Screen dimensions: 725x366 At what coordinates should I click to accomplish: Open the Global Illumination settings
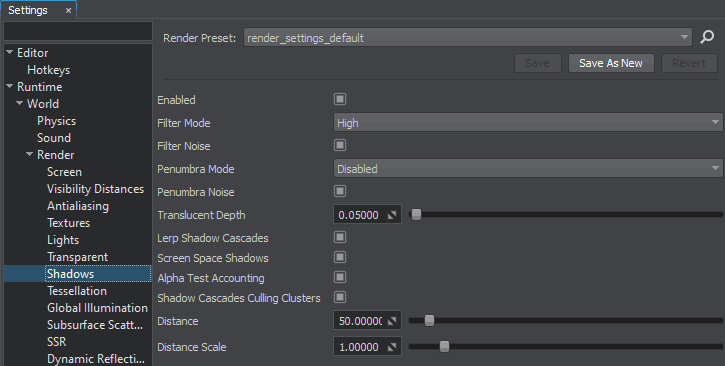tap(97, 308)
